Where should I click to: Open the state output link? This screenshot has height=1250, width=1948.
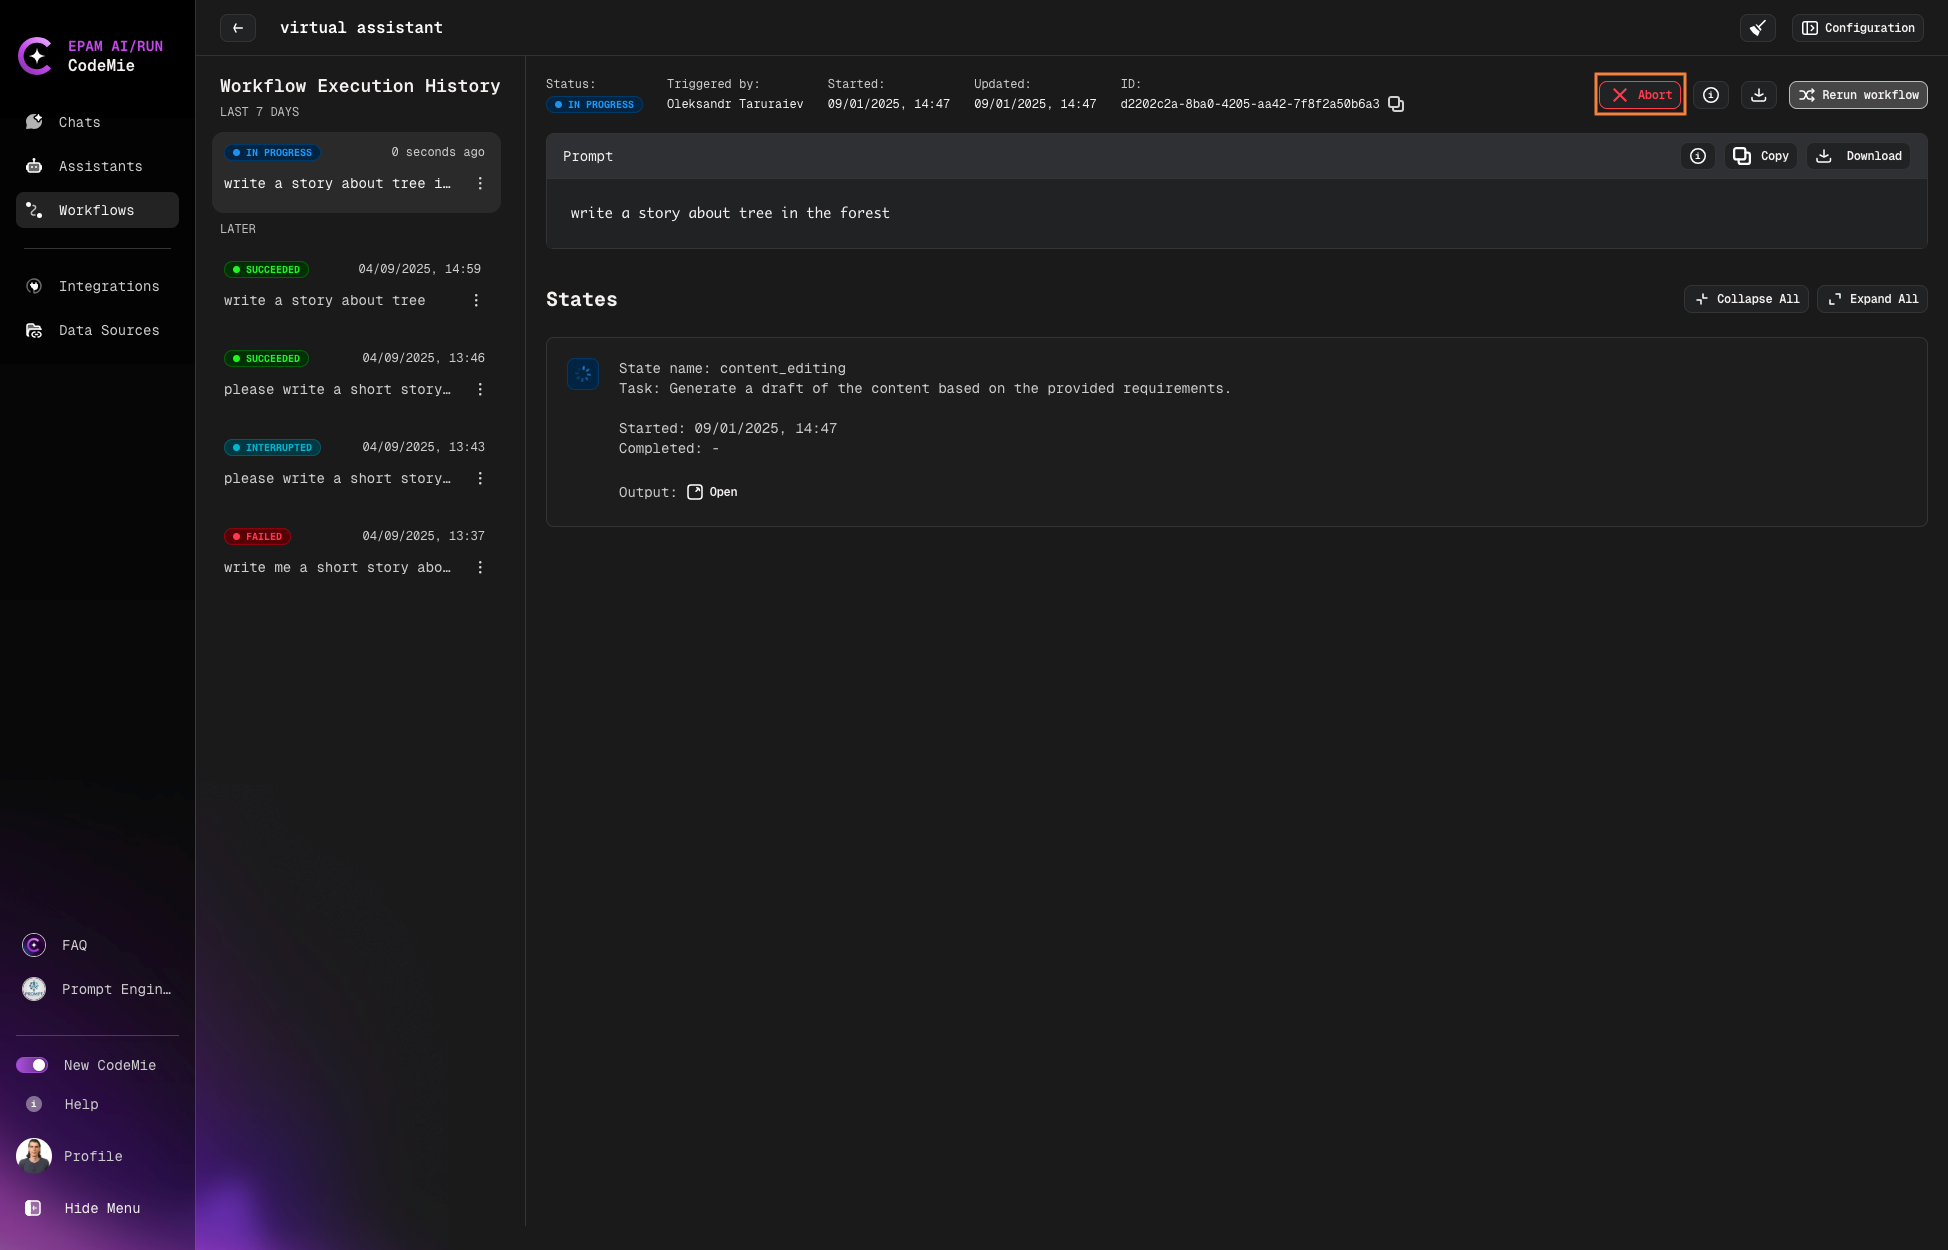point(713,492)
